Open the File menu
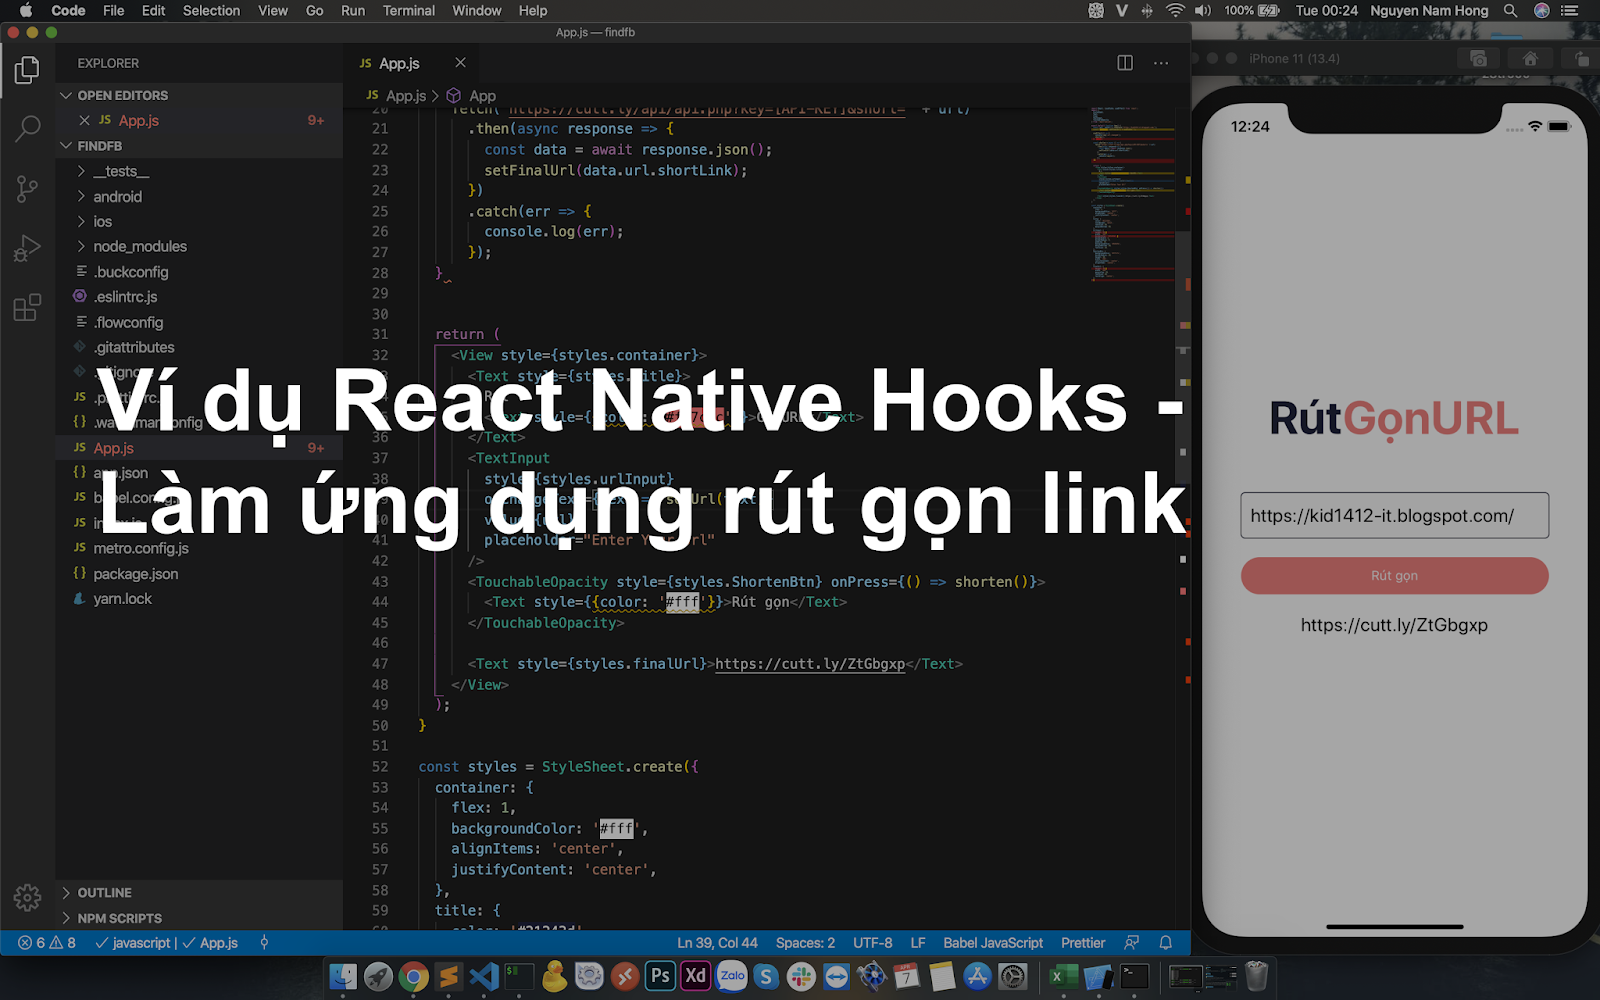Viewport: 1600px width, 1000px height. pyautogui.click(x=114, y=11)
